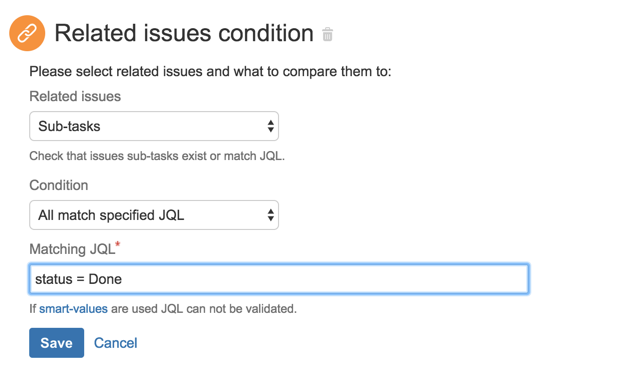Click the 'status = Done' query text

click(79, 279)
